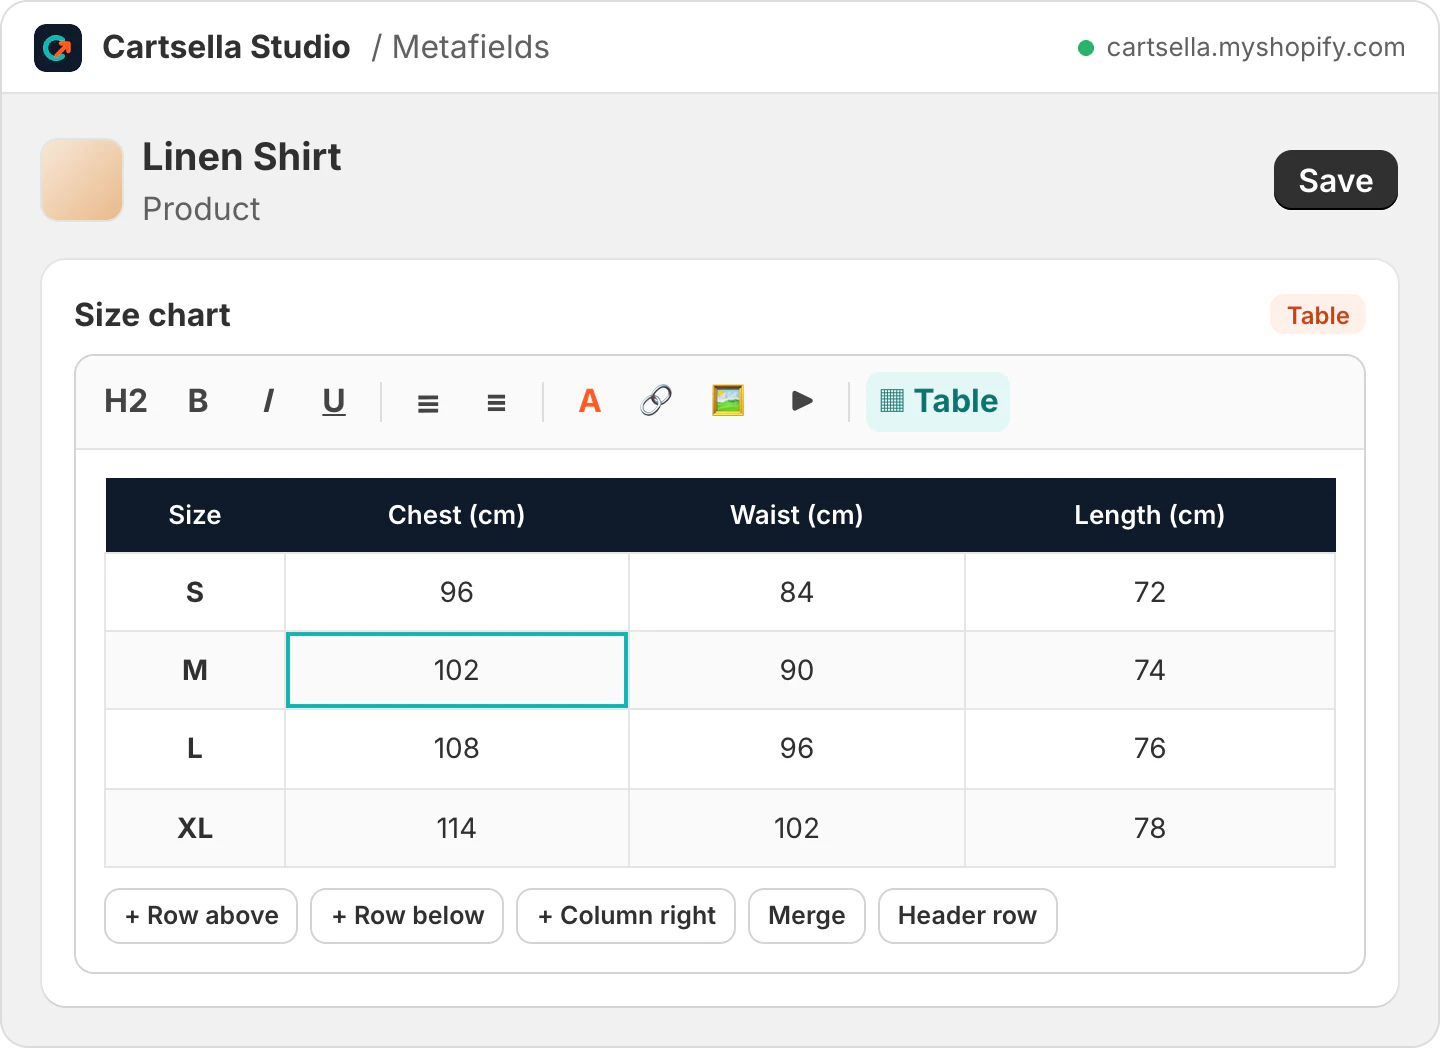Click chest cell with value 96
1440x1050 pixels.
pyautogui.click(x=457, y=592)
